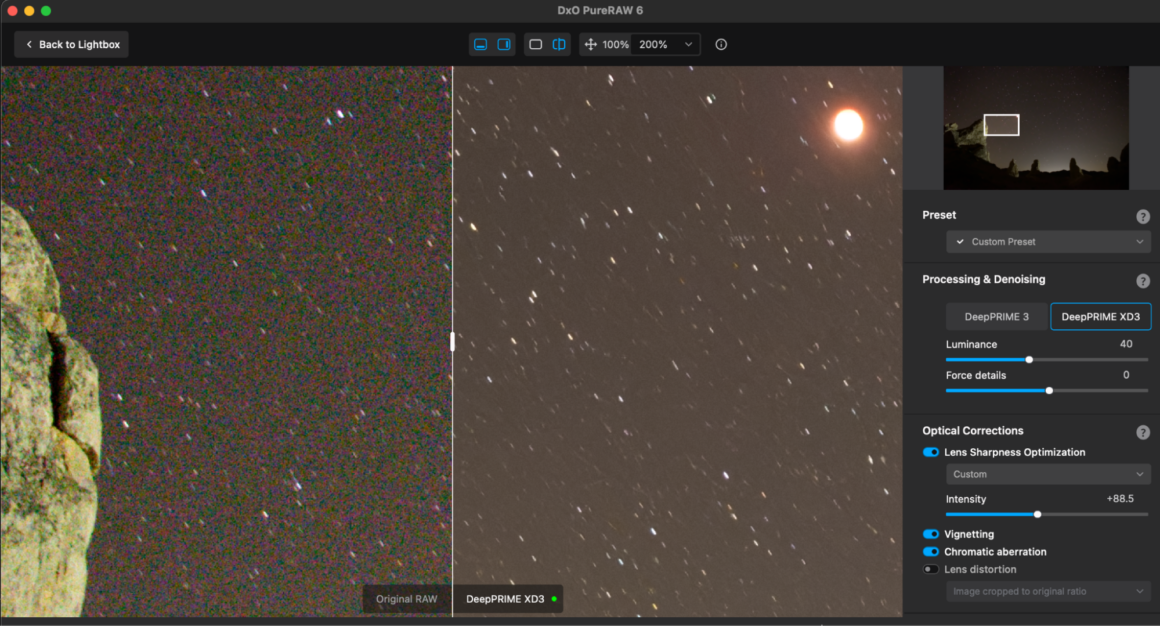The image size is (1160, 626).
Task: Open the lens sharpness Custom dropdown
Action: [x=1048, y=475]
